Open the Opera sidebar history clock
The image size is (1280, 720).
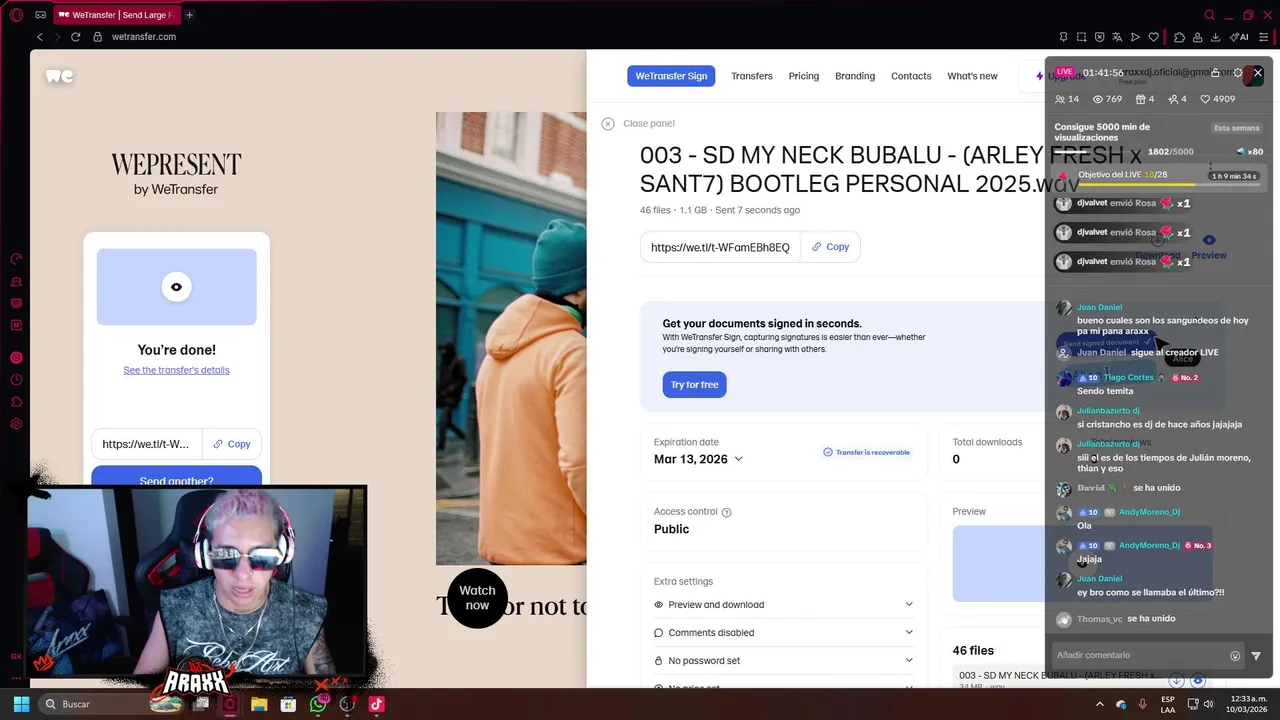tap(16, 380)
